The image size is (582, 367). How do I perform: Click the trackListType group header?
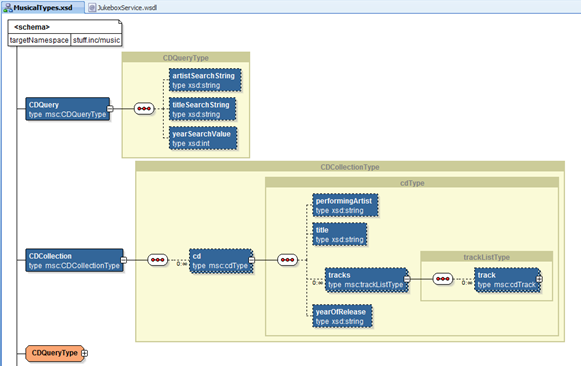pyautogui.click(x=487, y=256)
